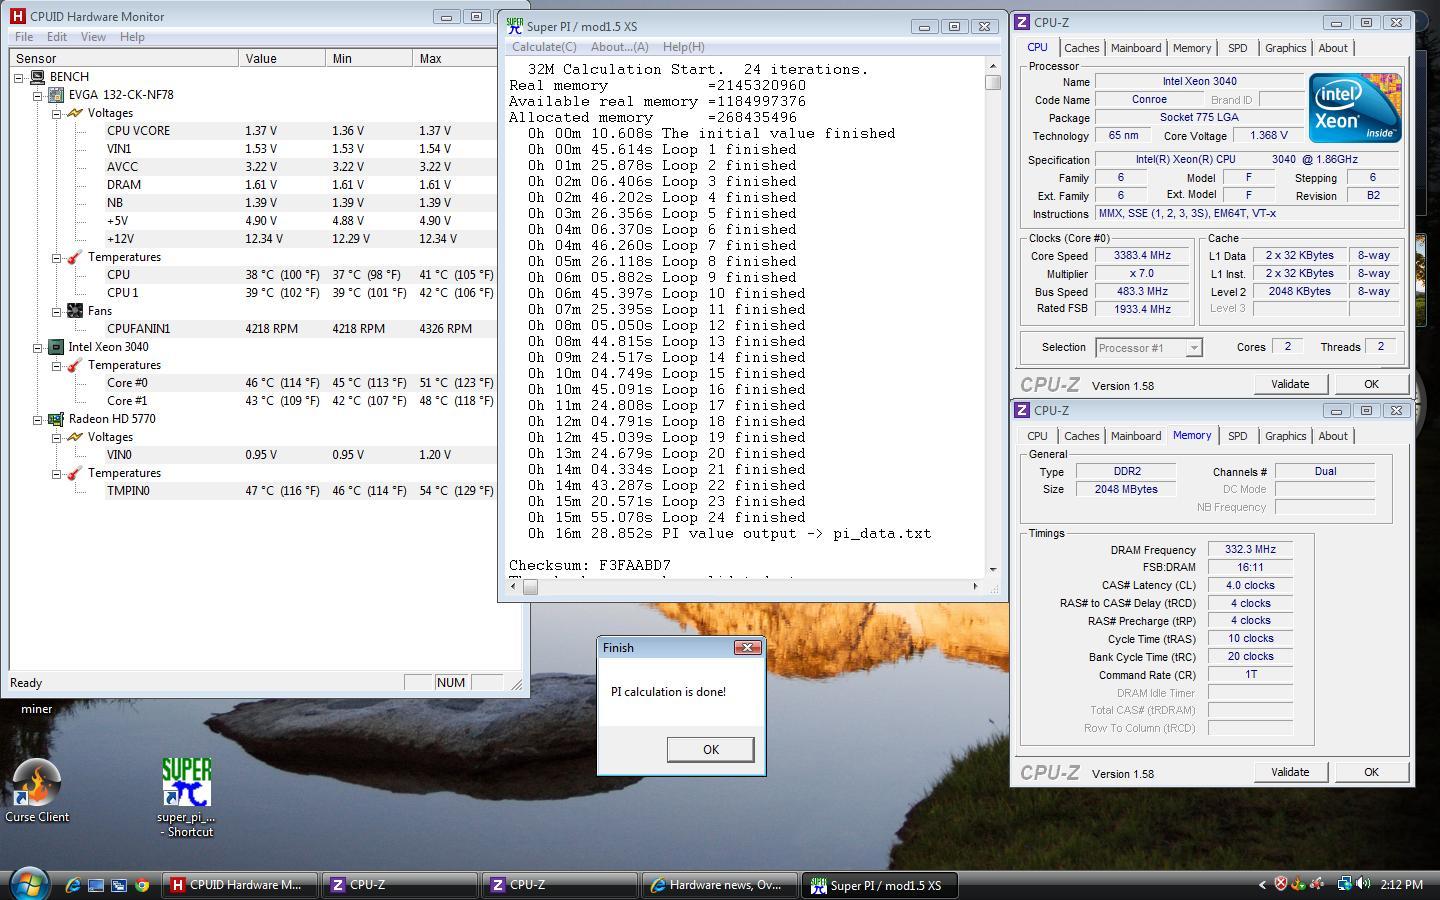Click the lightning icon of EVGA Voltages
1440x900 pixels.
[x=75, y=113]
